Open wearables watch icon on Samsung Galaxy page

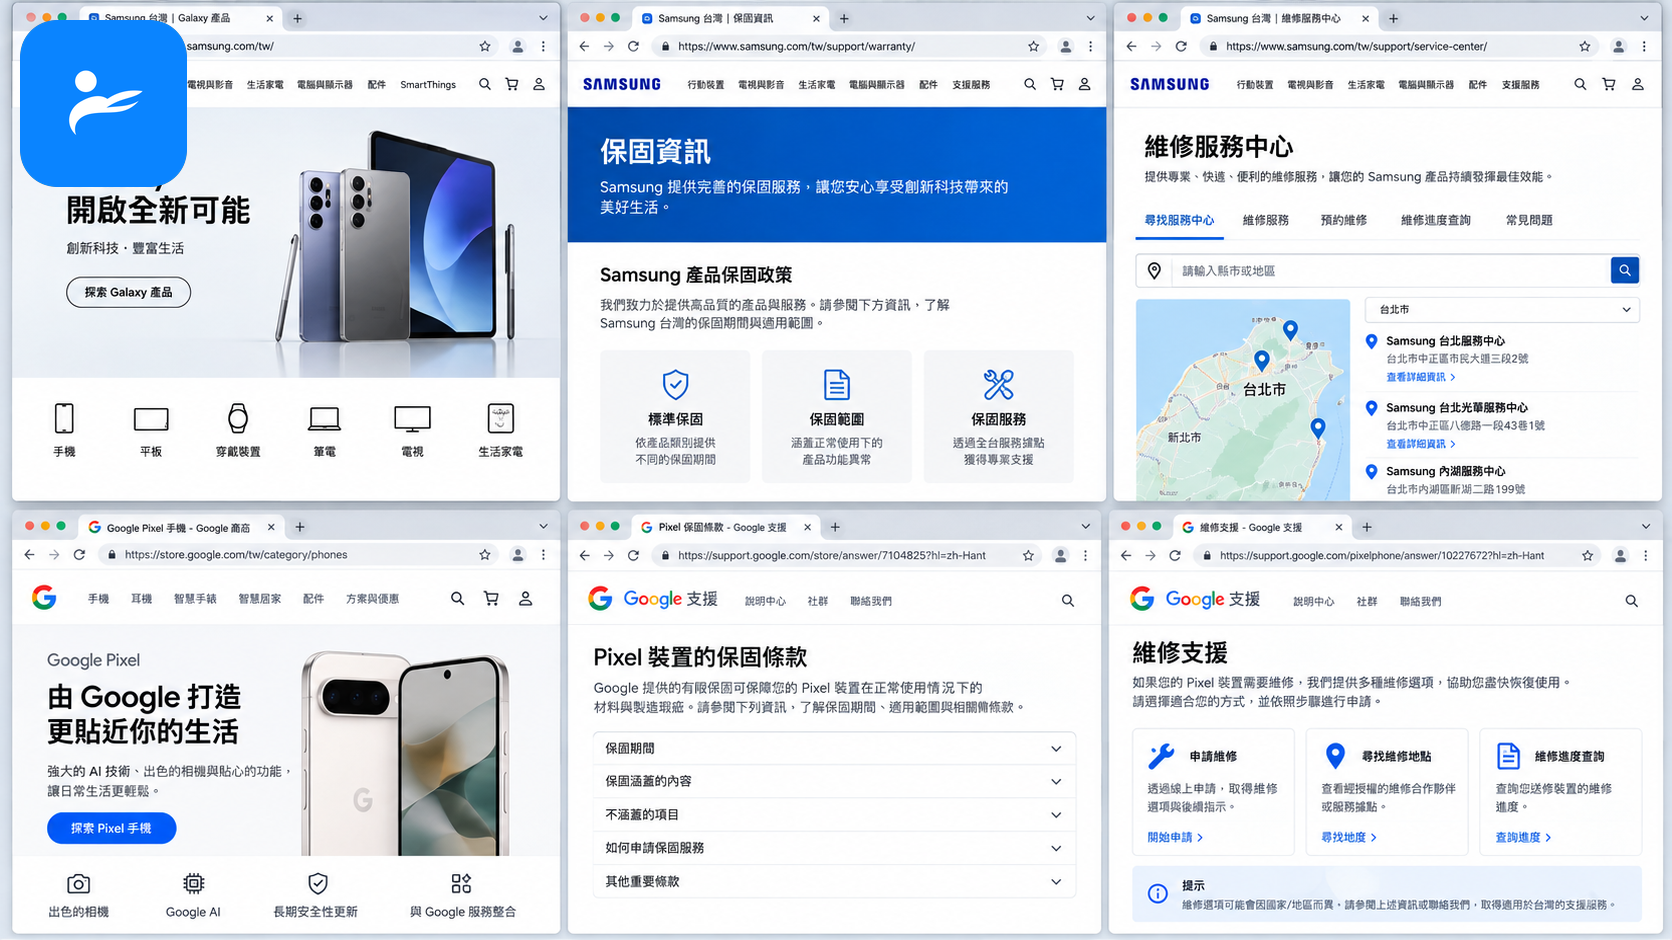(238, 418)
